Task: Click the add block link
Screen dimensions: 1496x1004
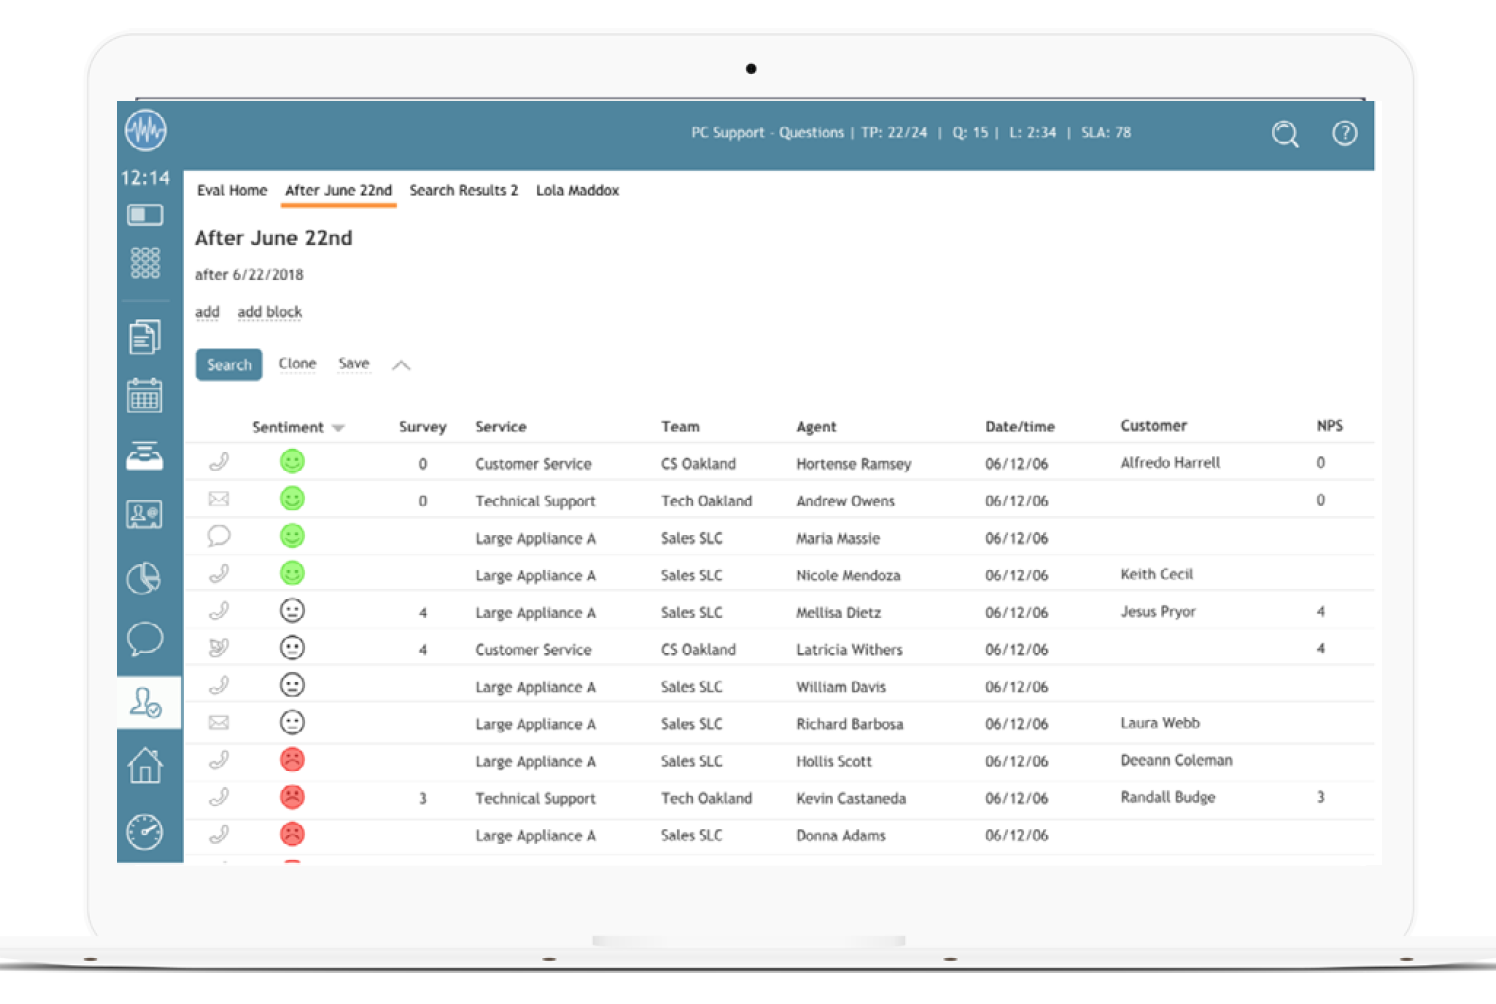Action: (x=270, y=312)
